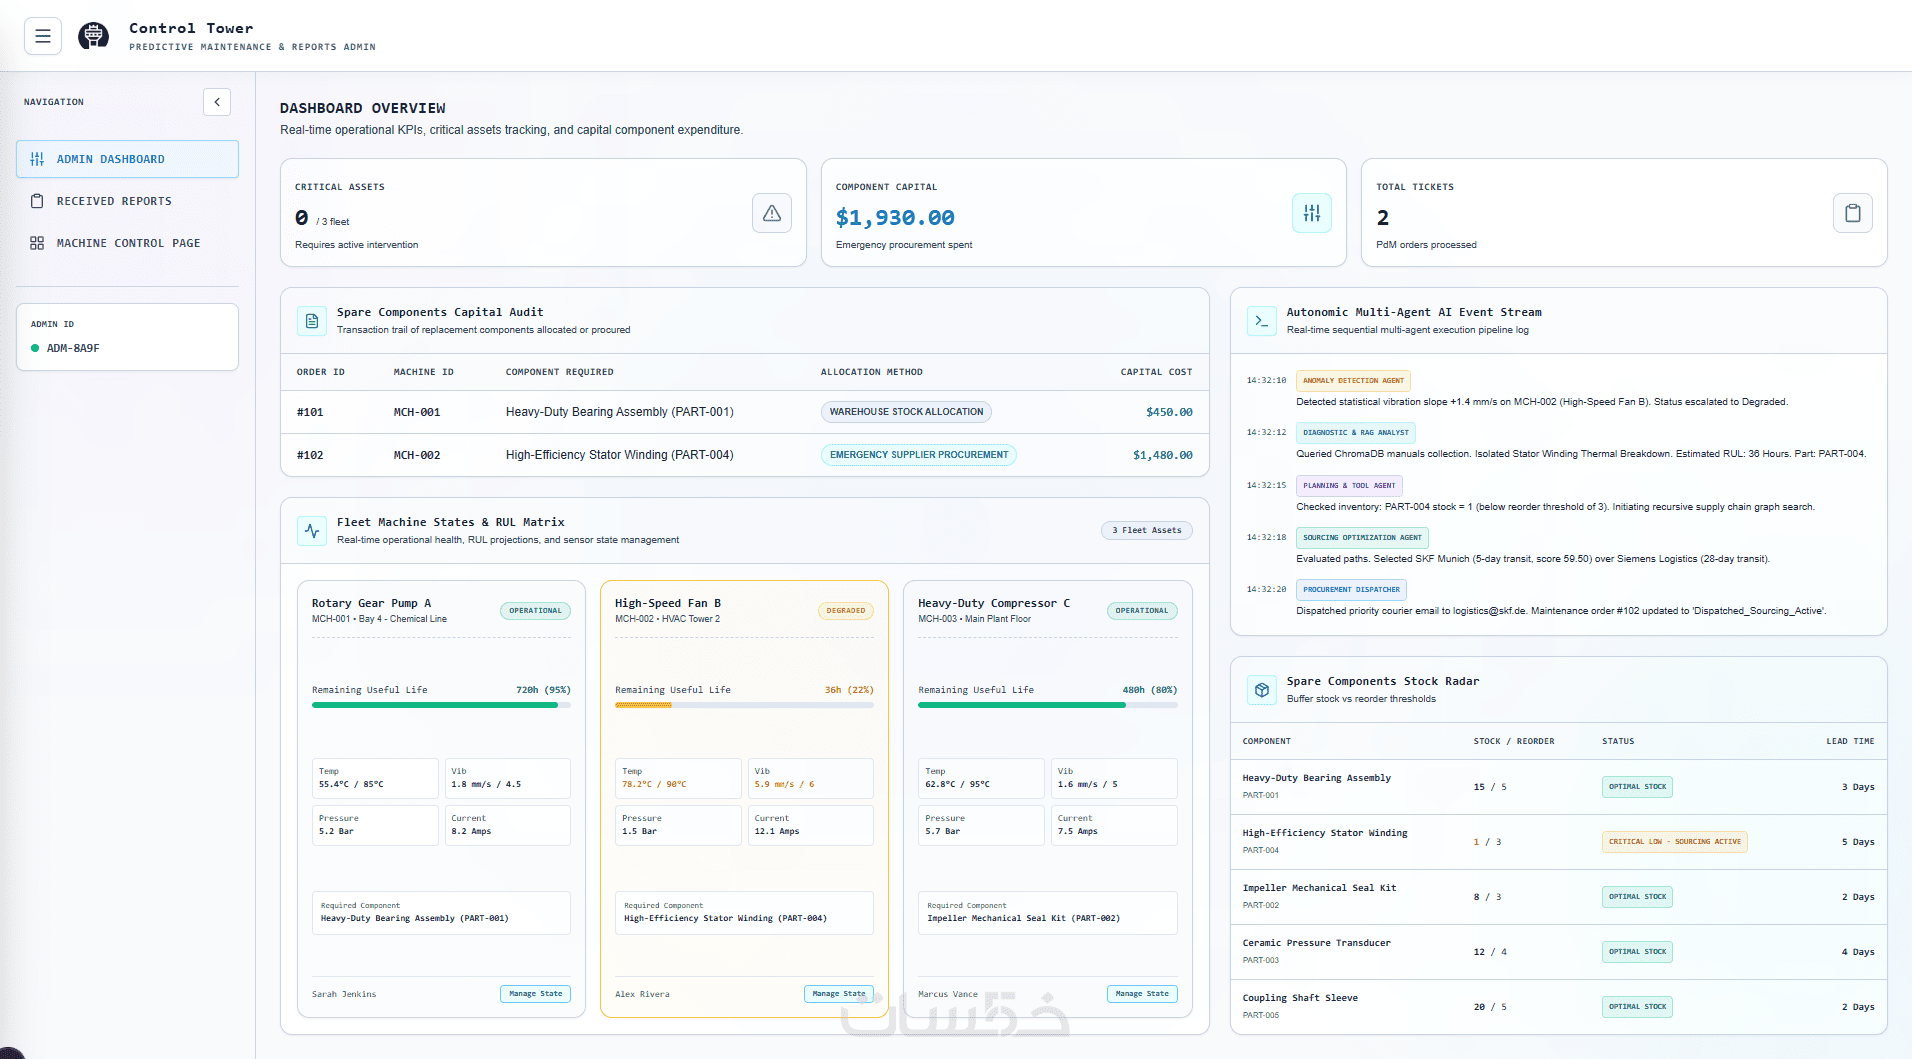Manage state for Rotary Gear Pump A
1912x1059 pixels.
(x=535, y=994)
